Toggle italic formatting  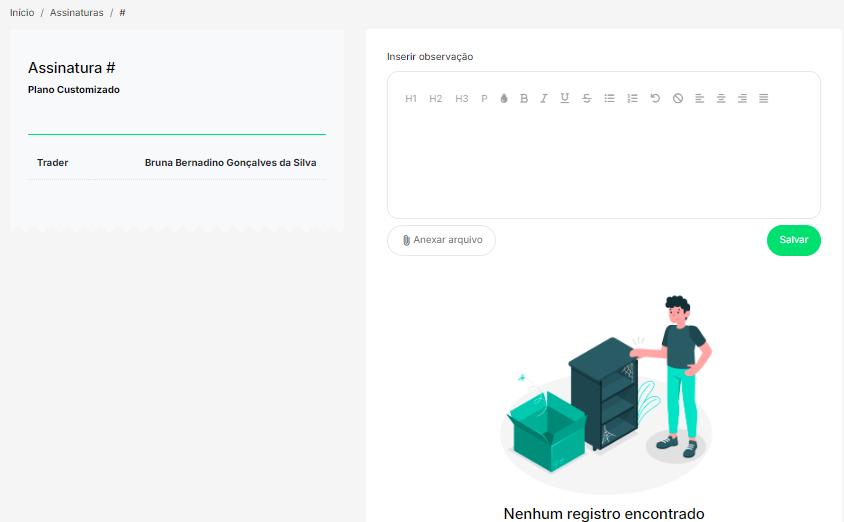coord(544,99)
